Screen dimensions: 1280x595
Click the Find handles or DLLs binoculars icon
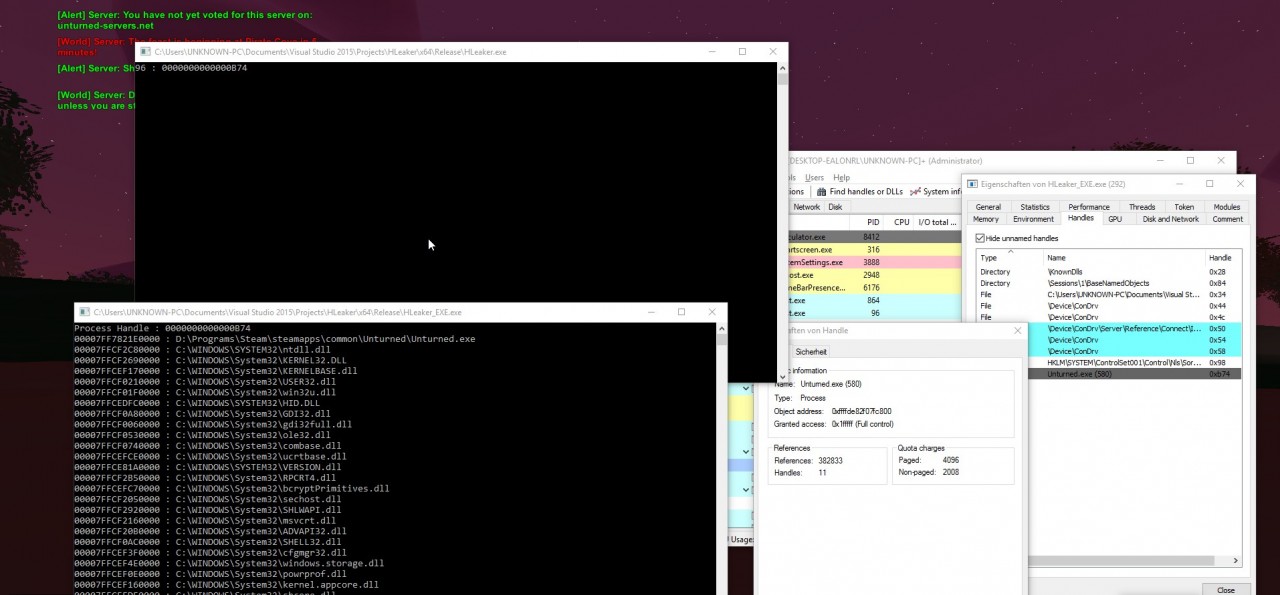822,192
